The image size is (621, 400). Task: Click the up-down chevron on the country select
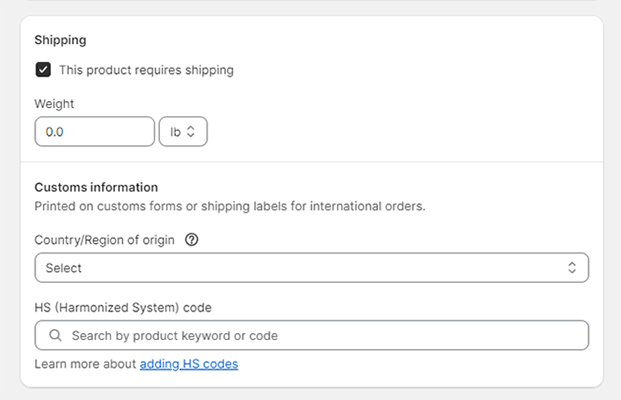point(572,268)
